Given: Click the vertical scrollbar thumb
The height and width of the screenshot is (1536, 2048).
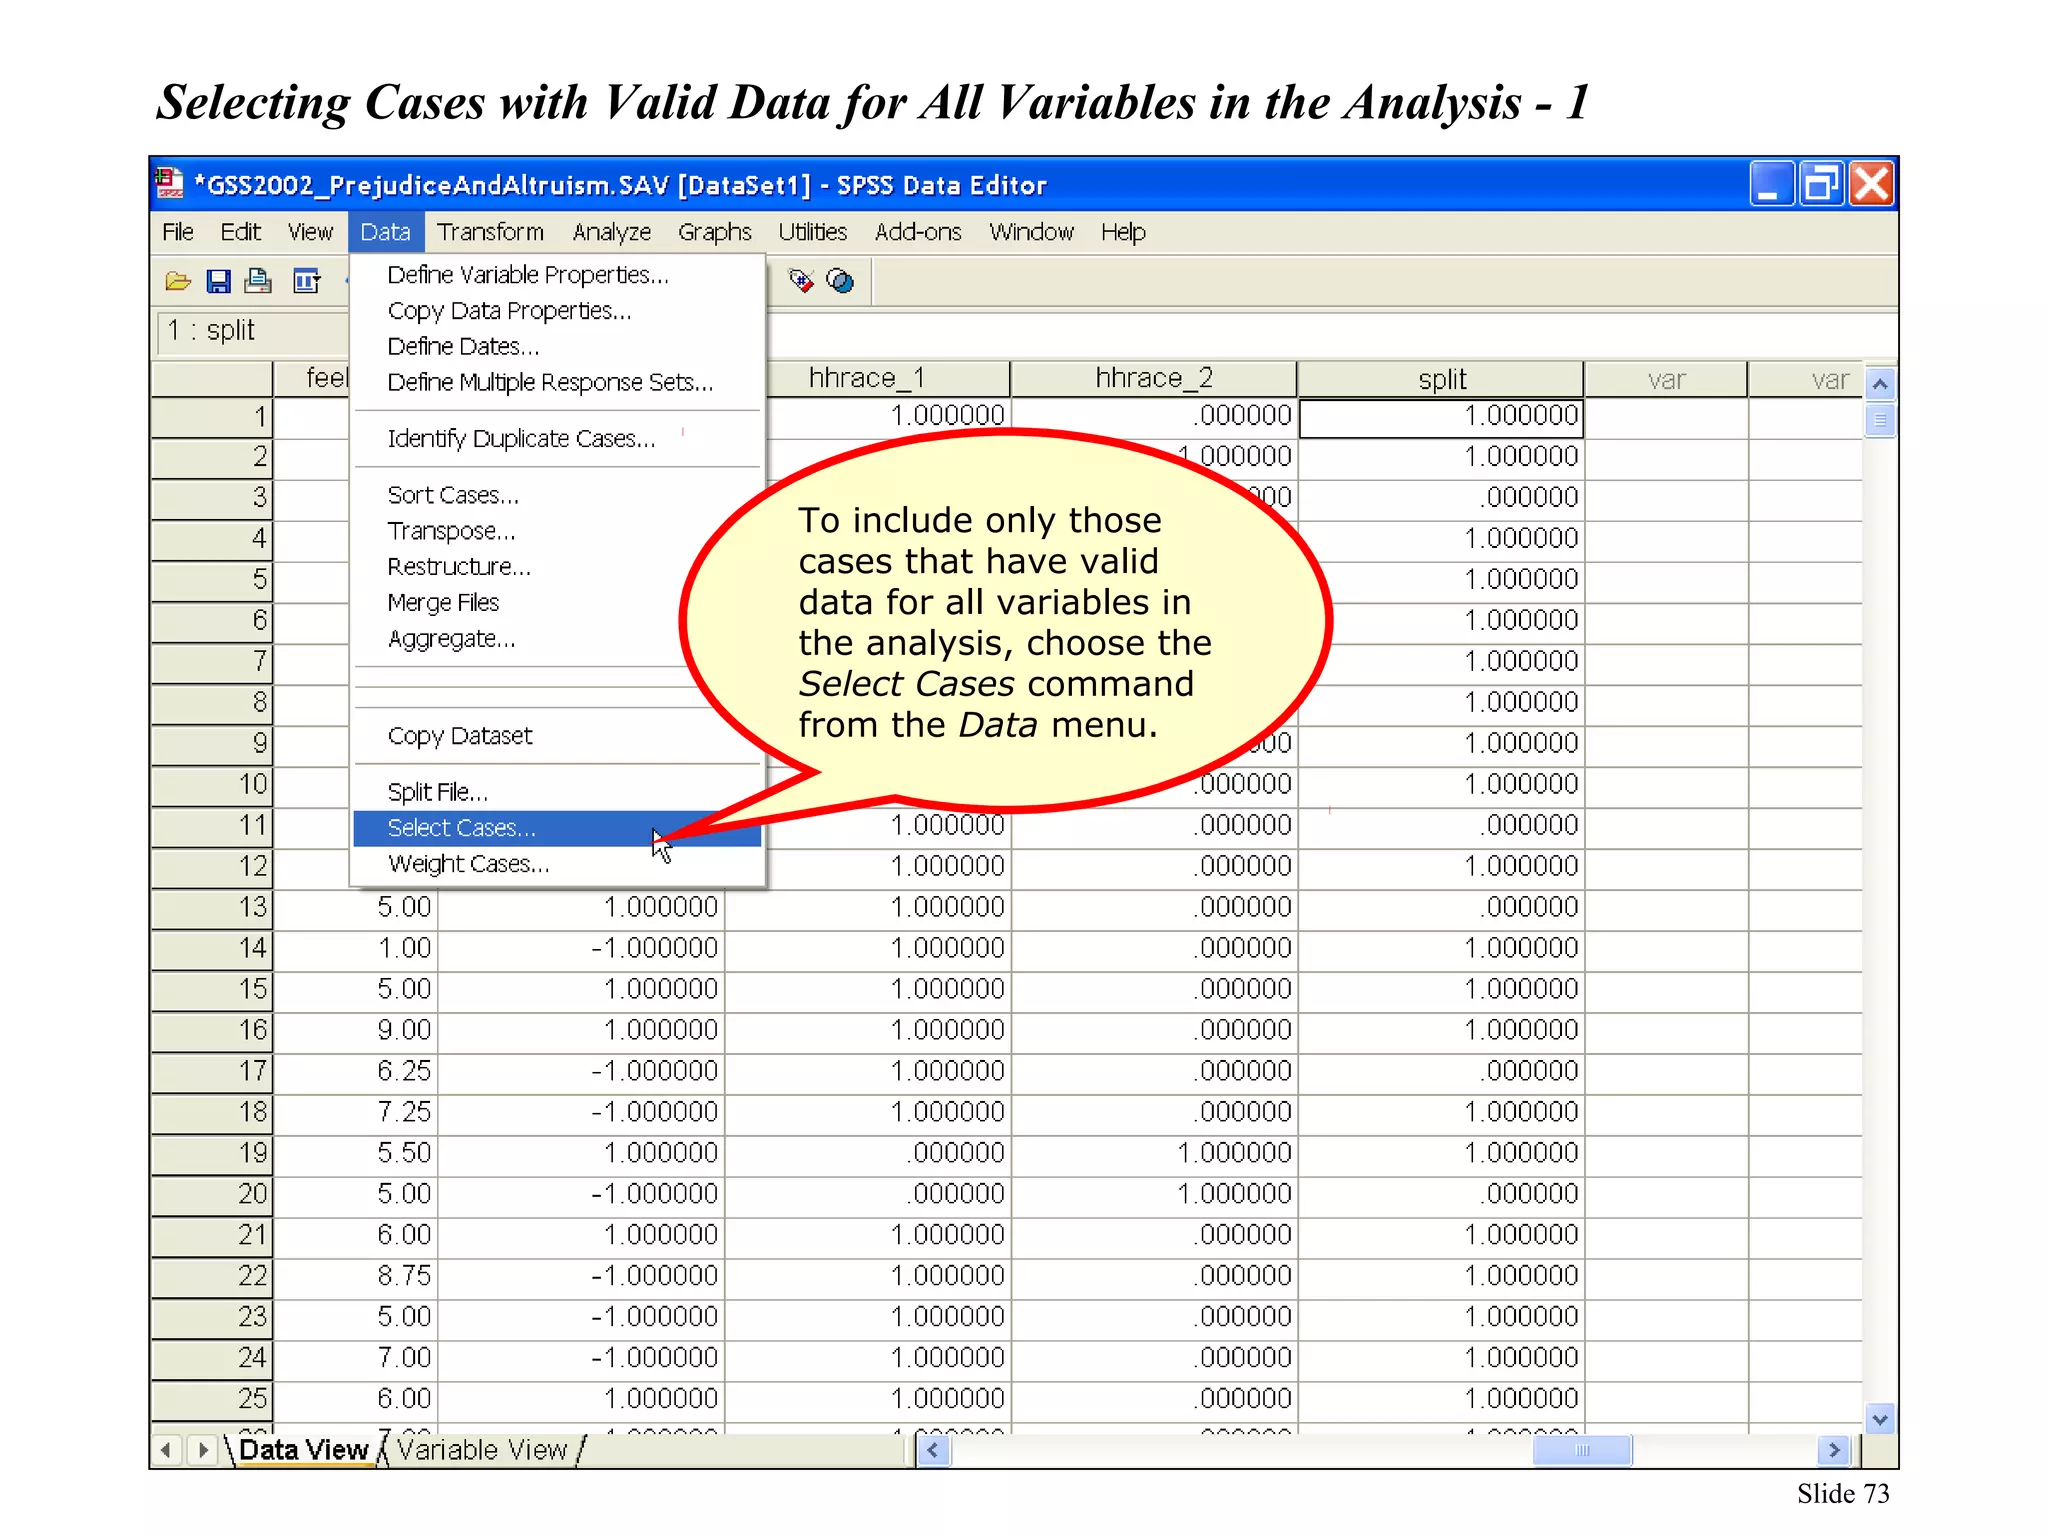Looking at the screenshot, I should [x=1880, y=420].
